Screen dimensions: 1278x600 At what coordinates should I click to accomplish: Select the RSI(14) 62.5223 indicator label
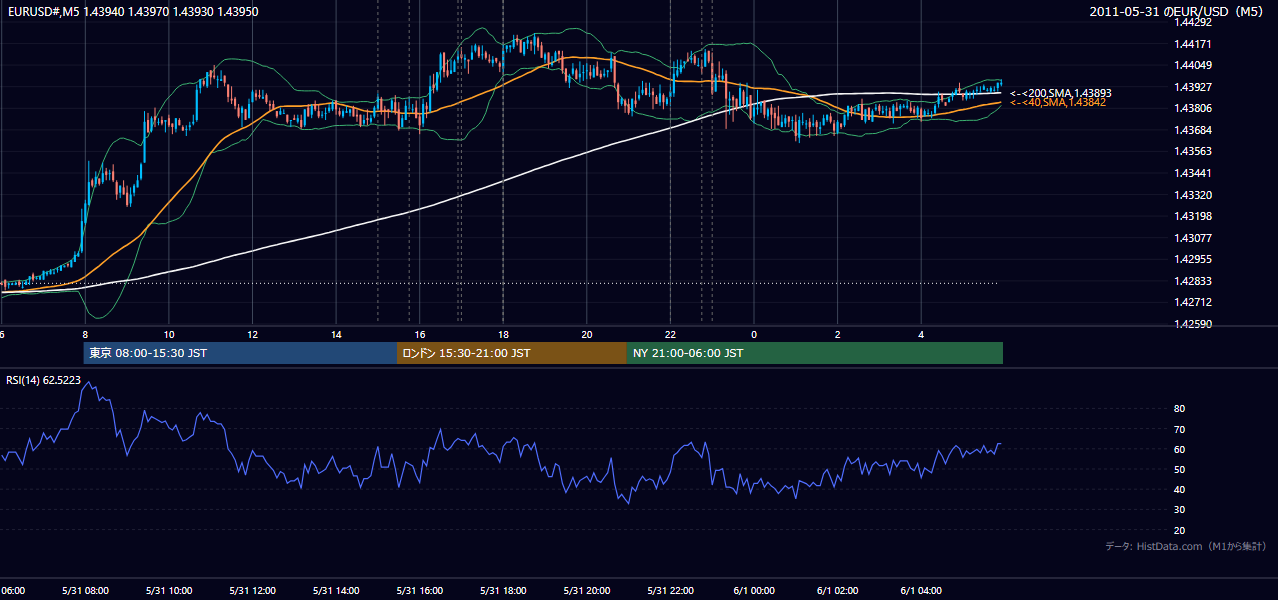pyautogui.click(x=44, y=380)
